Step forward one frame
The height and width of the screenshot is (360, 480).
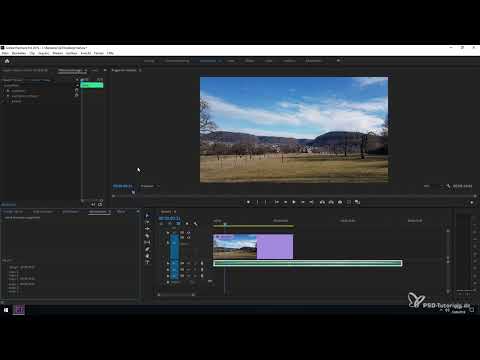[x=303, y=202]
